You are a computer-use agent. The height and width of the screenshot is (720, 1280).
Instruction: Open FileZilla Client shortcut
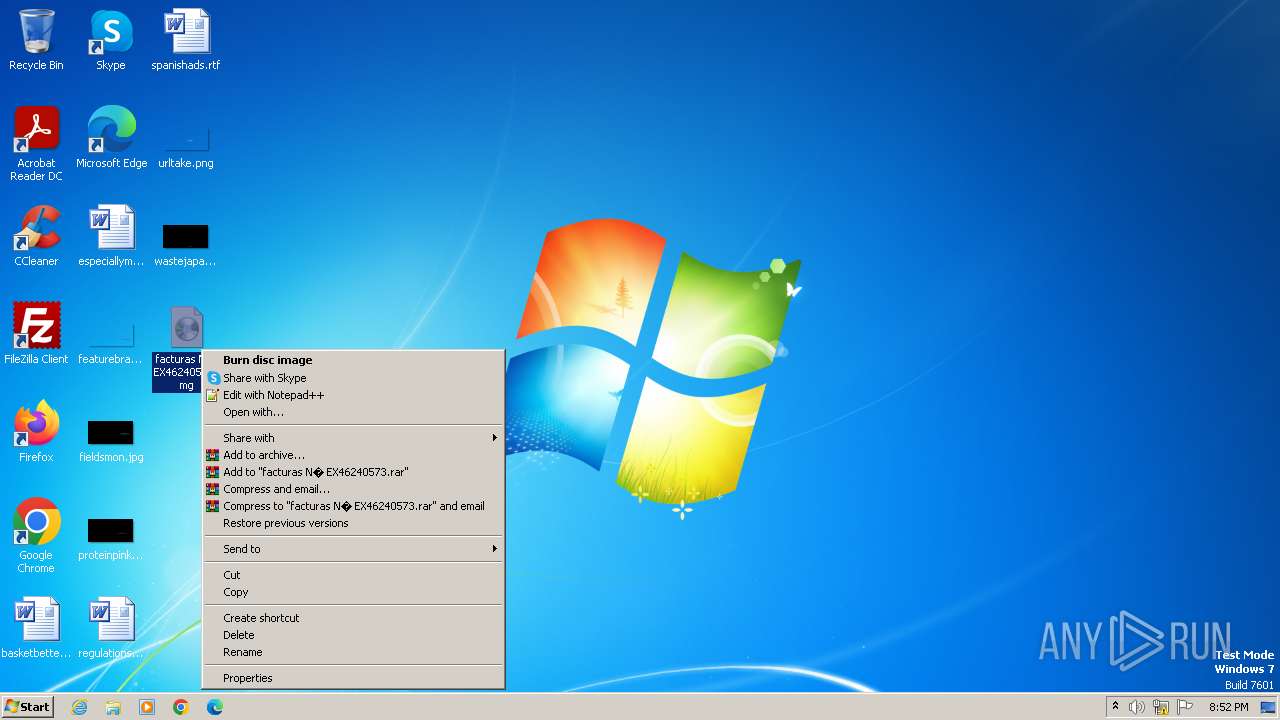point(36,334)
